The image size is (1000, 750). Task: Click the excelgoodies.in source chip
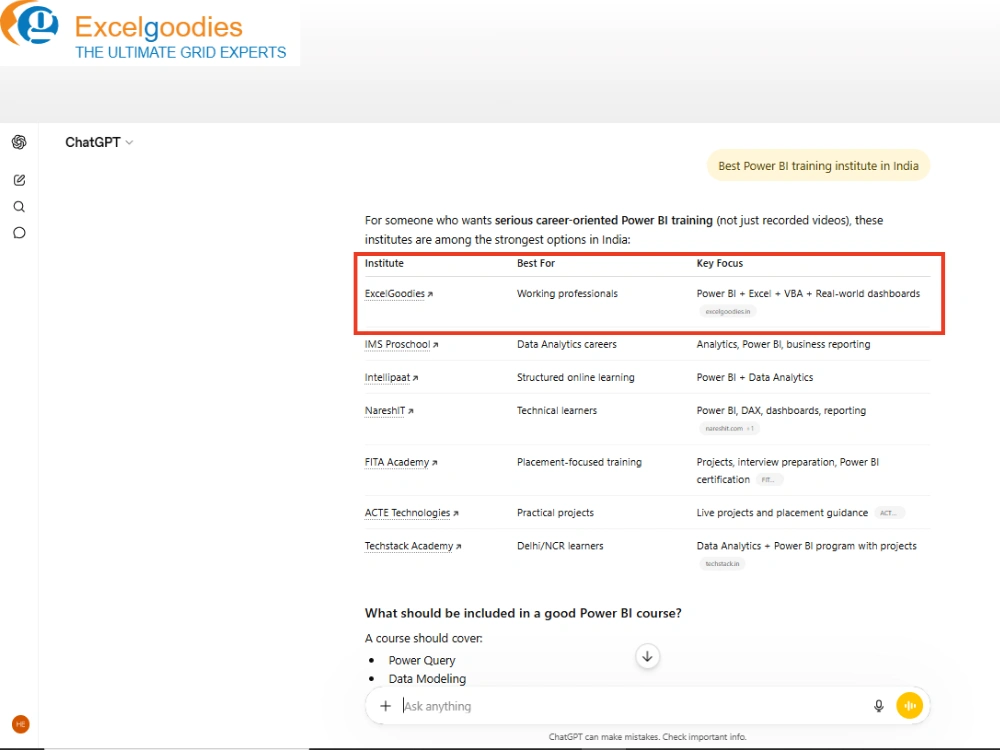tap(728, 311)
